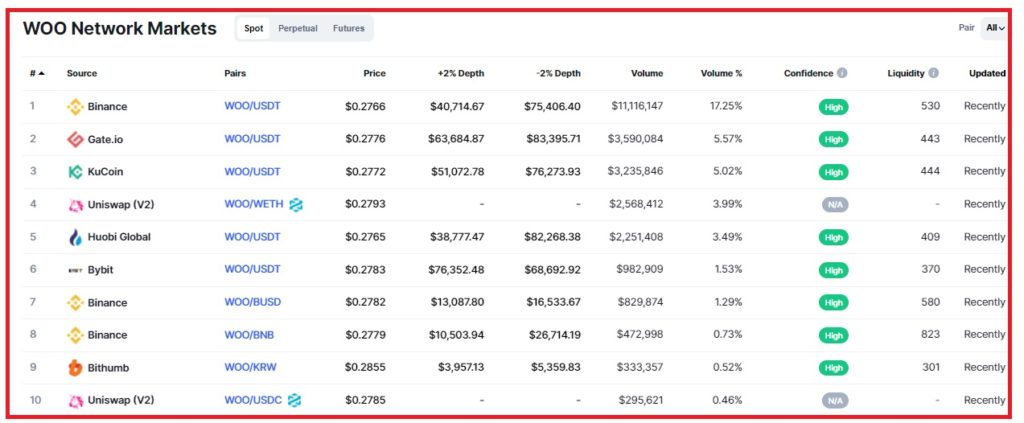Click the KuCoin exchange name
Image resolution: width=1024 pixels, height=423 pixels.
(105, 172)
